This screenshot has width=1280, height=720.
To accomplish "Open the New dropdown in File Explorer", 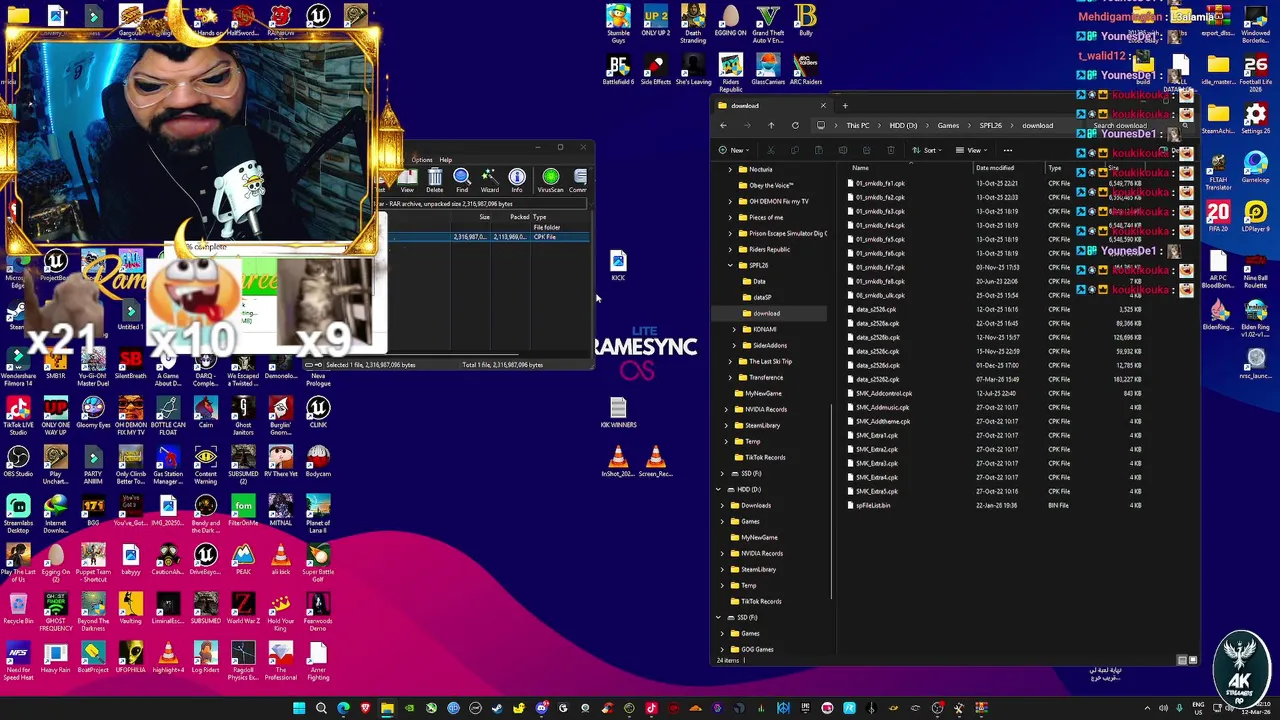I will pos(732,151).
